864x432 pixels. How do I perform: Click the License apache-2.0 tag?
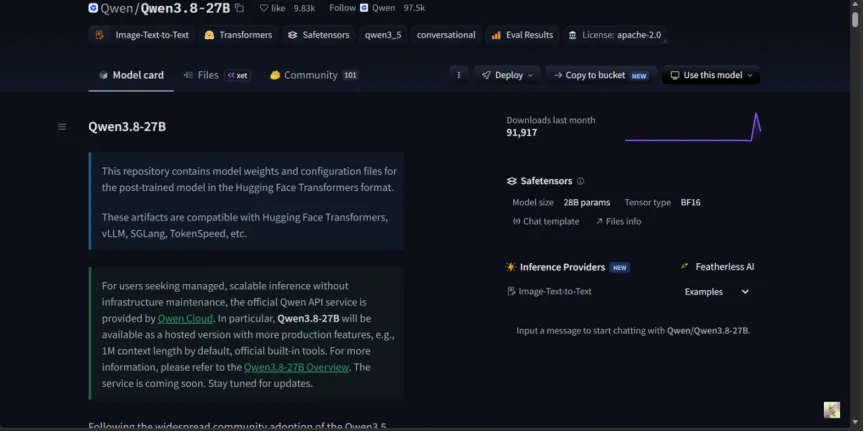(x=615, y=35)
